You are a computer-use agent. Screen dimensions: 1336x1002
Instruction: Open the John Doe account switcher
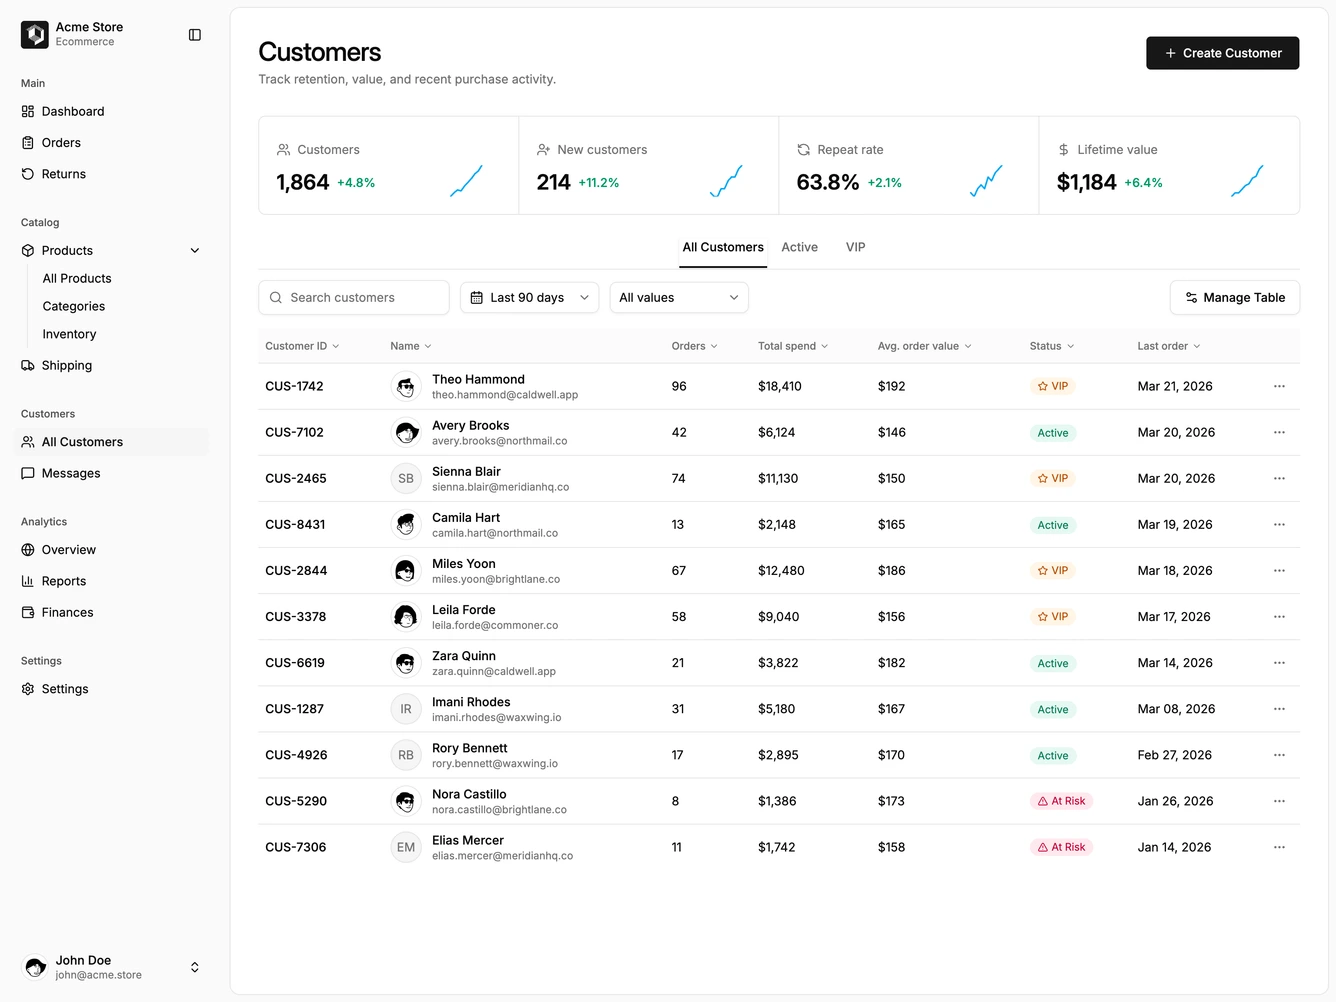tap(111, 967)
